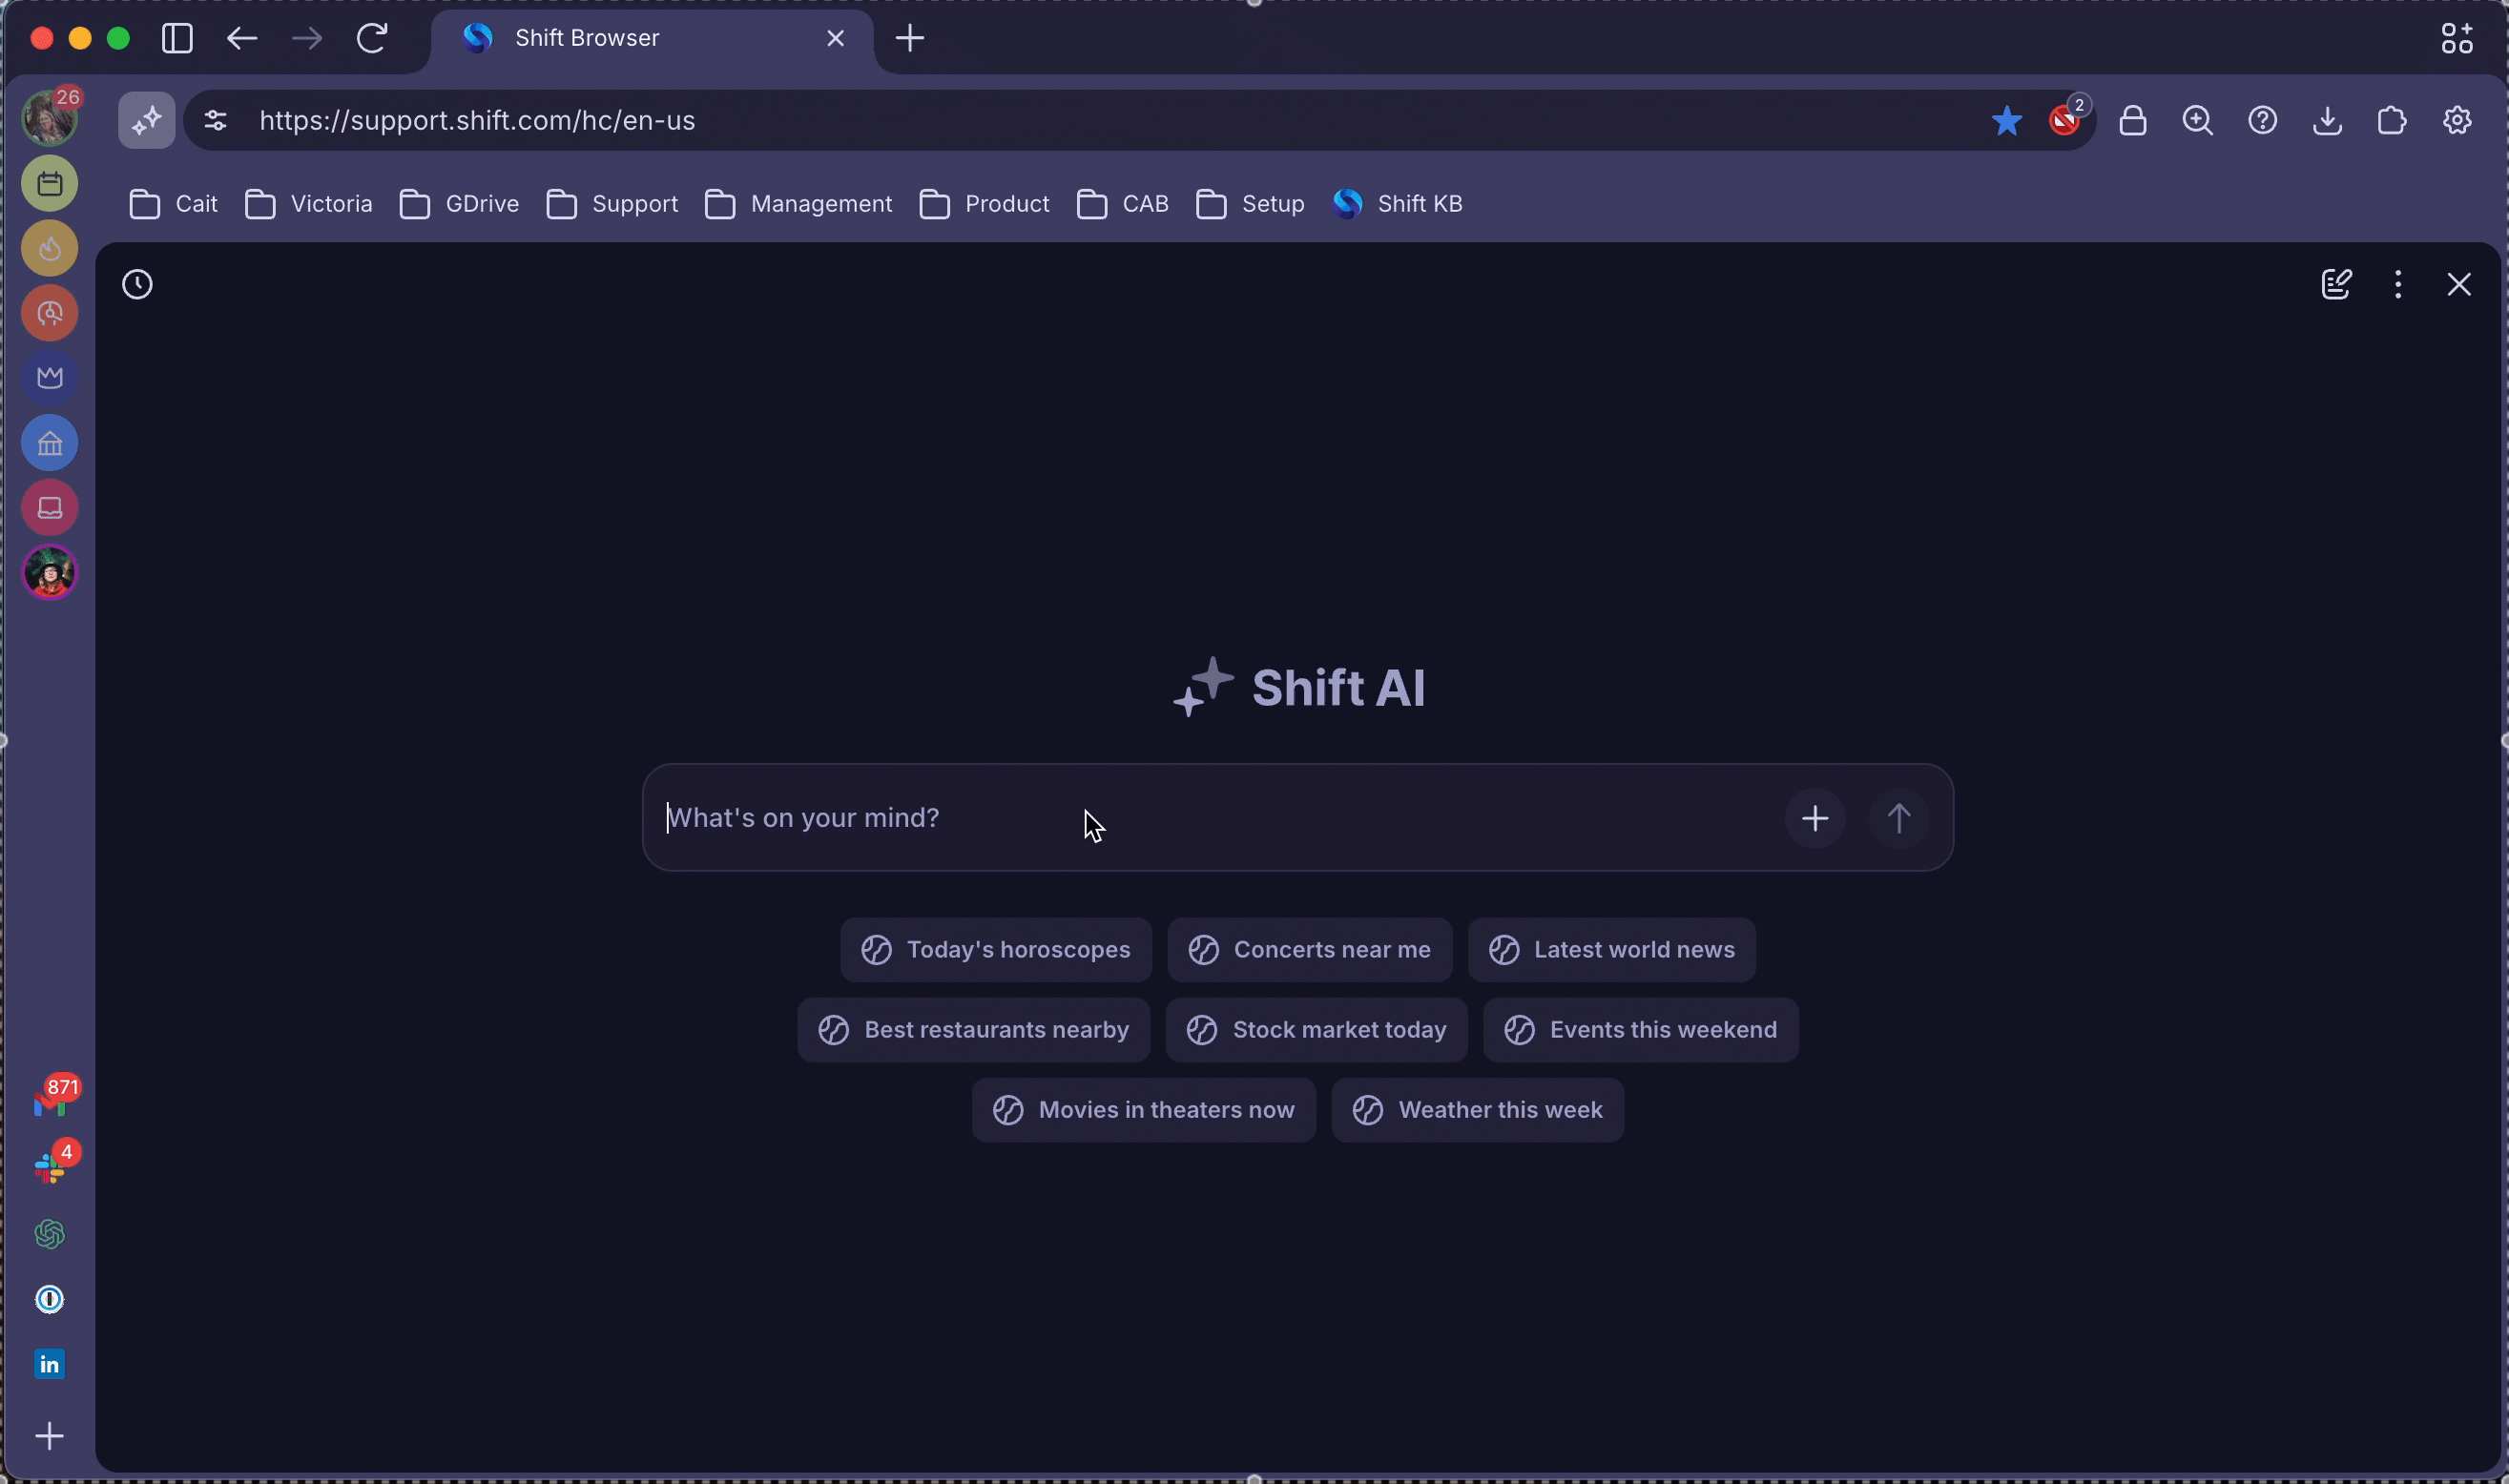Start a new Shift AI chat
The width and height of the screenshot is (2509, 1484).
pos(2336,285)
